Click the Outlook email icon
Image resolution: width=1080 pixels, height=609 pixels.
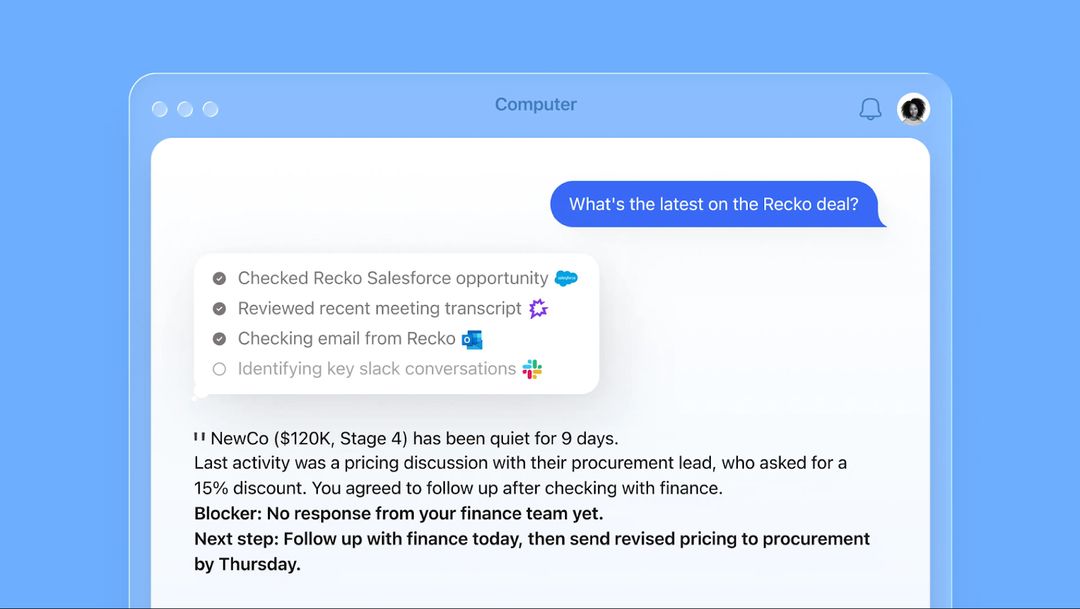point(472,339)
